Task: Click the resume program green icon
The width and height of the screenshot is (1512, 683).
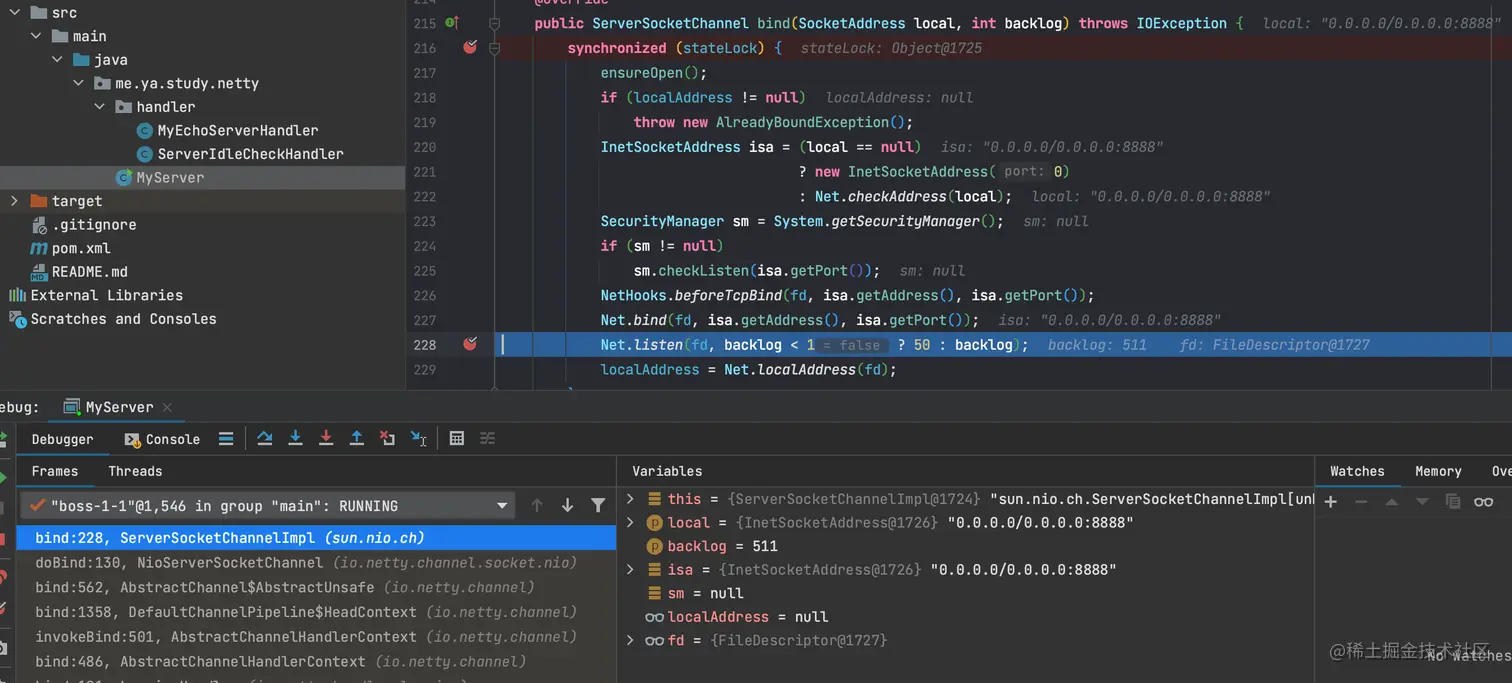Action: (x=3, y=477)
